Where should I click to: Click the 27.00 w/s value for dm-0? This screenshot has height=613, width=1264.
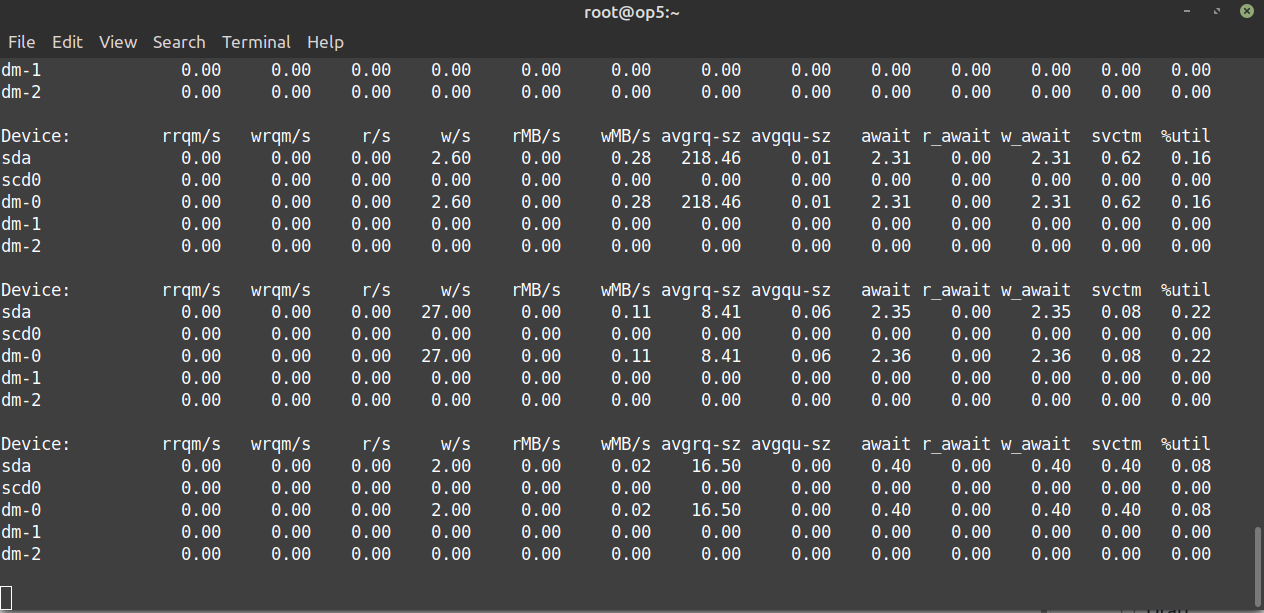446,356
